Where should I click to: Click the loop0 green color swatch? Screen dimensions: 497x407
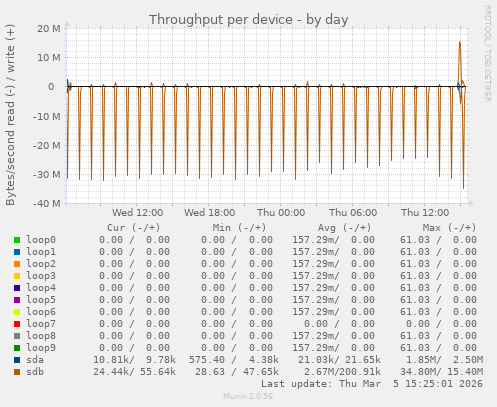(17, 240)
